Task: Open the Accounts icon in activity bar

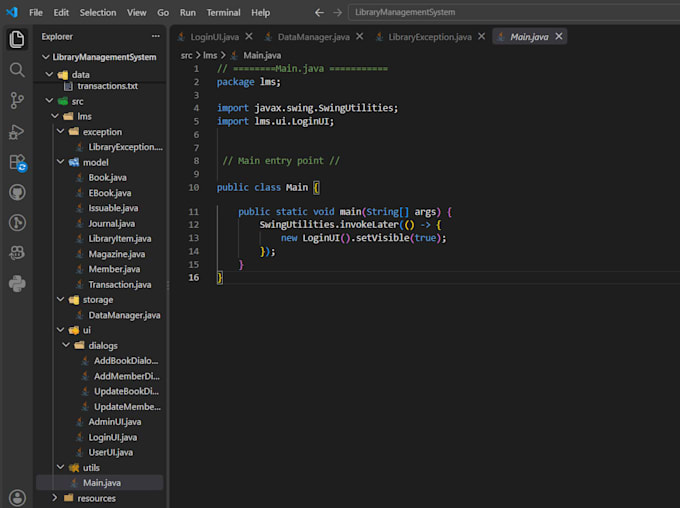Action: [17, 498]
